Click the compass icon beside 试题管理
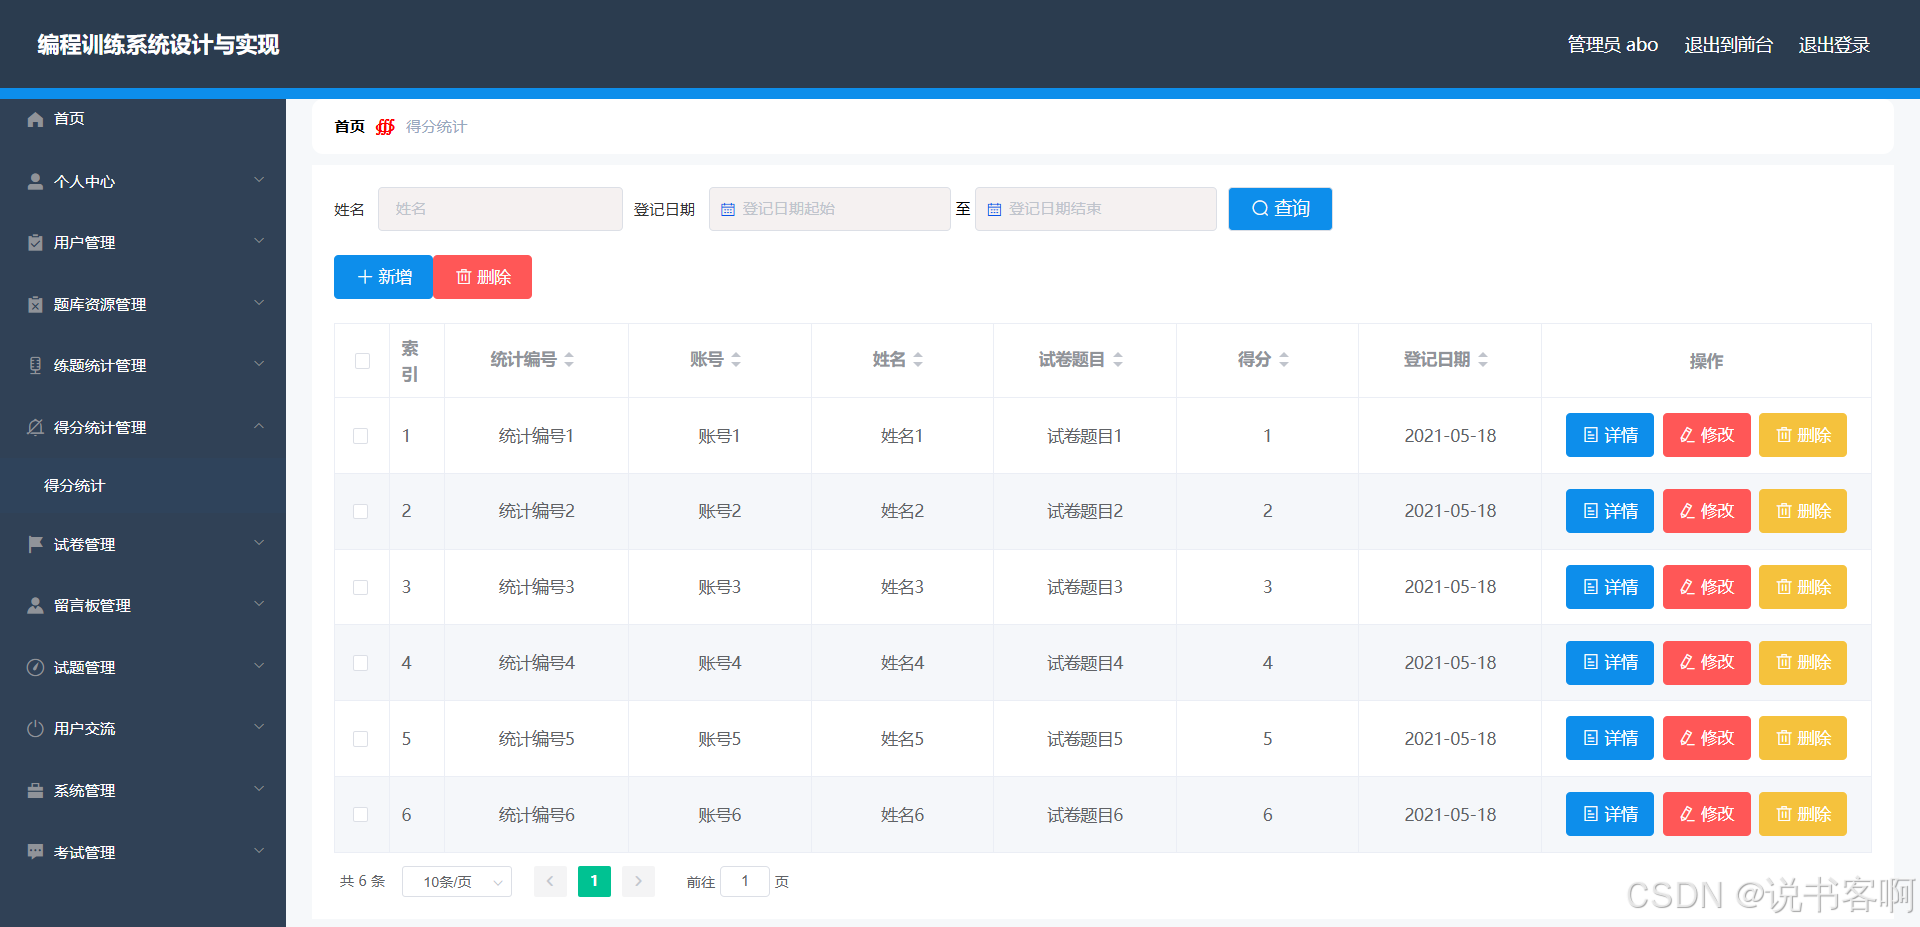1920x927 pixels. click(x=35, y=667)
